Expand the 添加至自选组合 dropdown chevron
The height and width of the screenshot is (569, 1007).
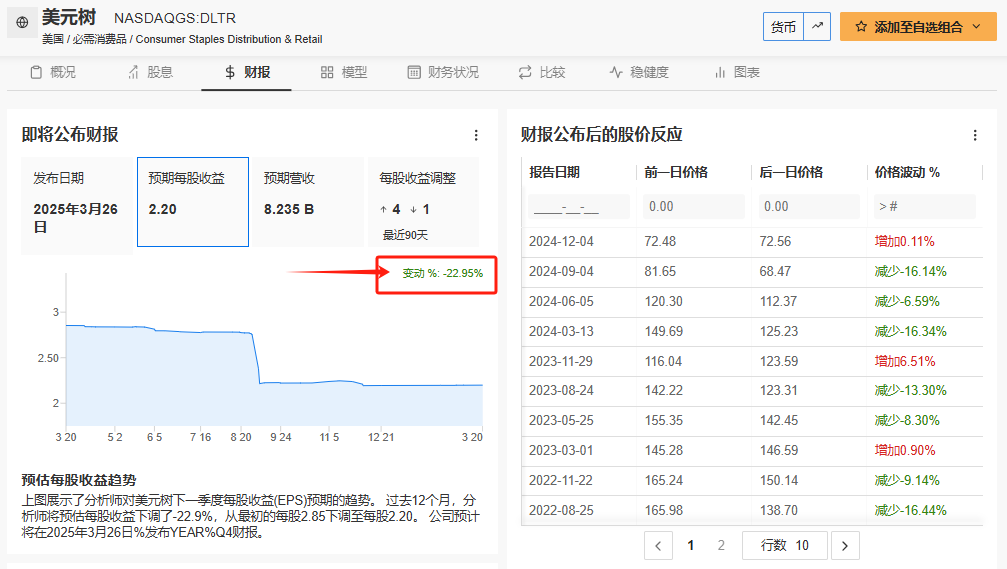click(977, 27)
